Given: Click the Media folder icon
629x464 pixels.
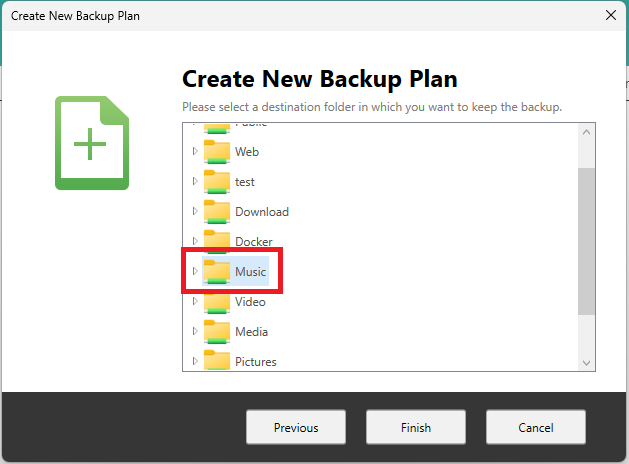Looking at the screenshot, I should (217, 332).
